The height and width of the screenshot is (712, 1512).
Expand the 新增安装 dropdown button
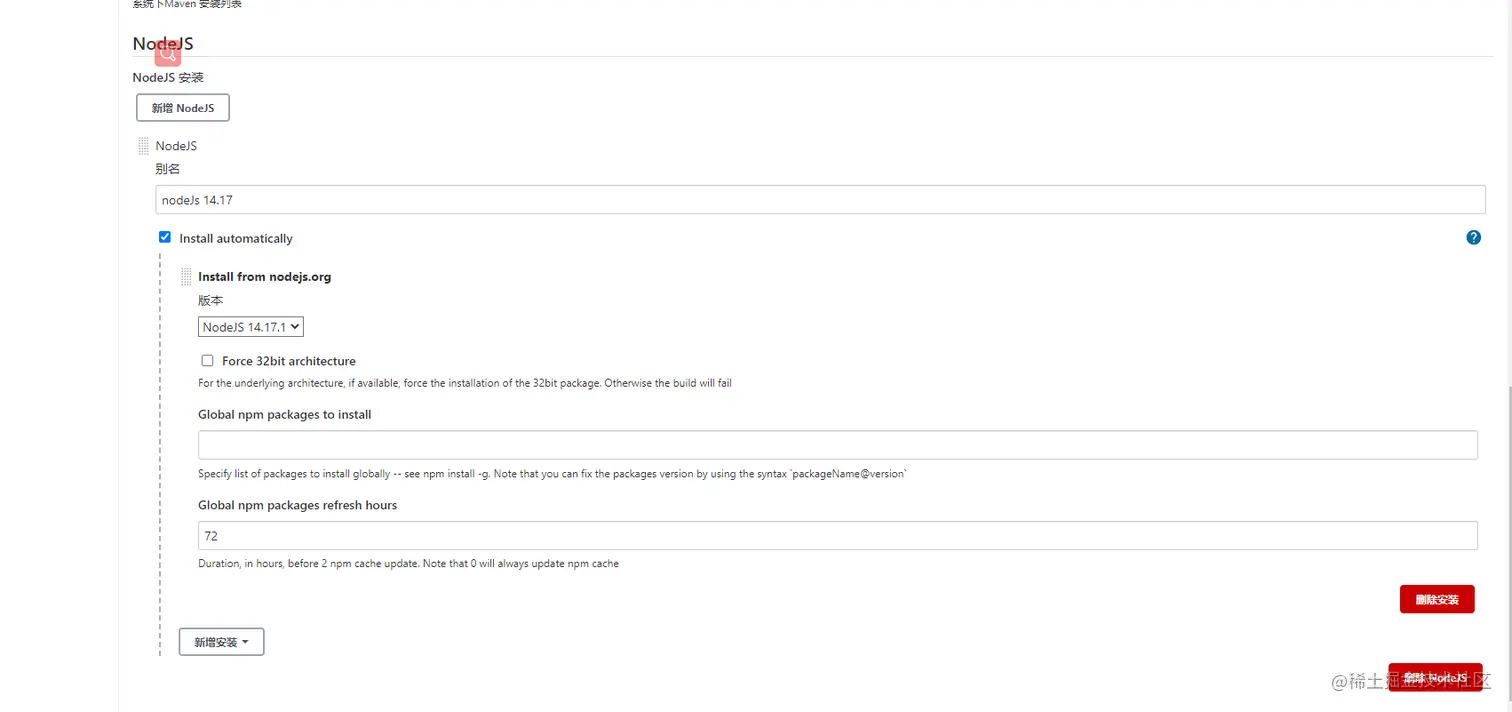pos(221,642)
